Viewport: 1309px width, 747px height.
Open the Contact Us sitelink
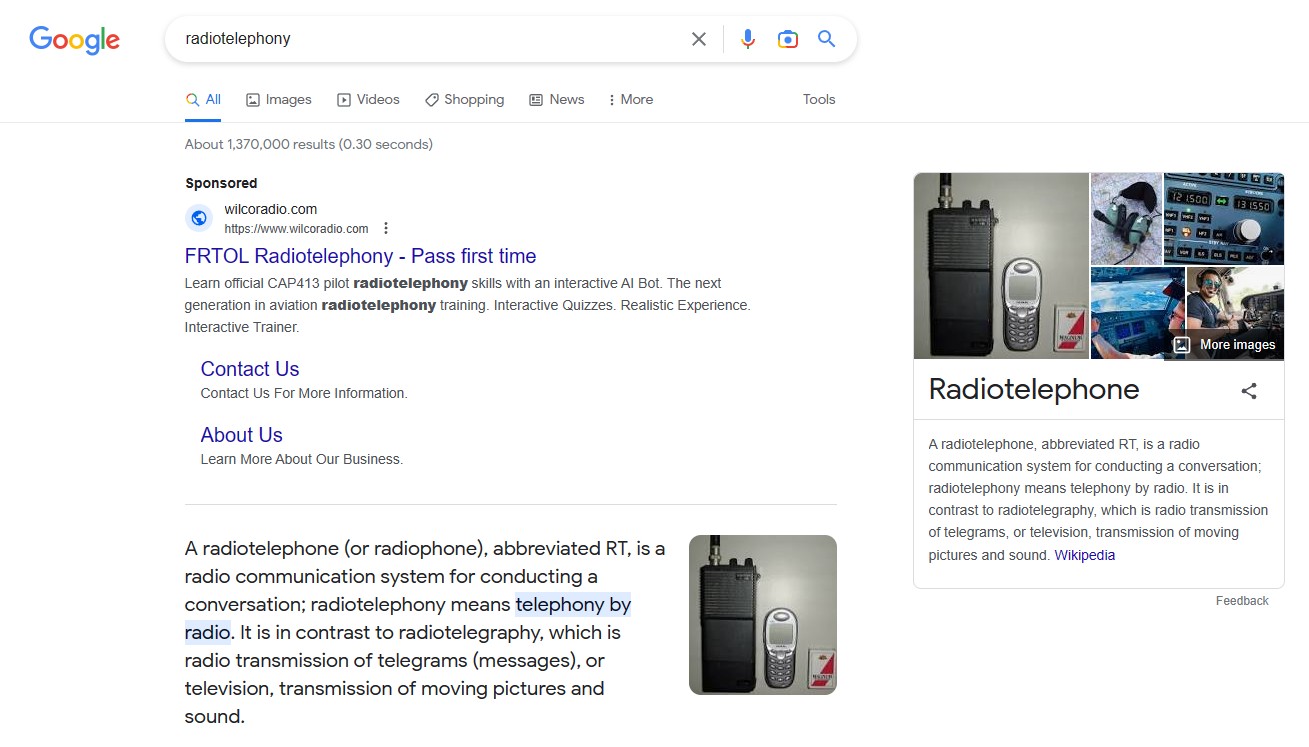pos(250,369)
